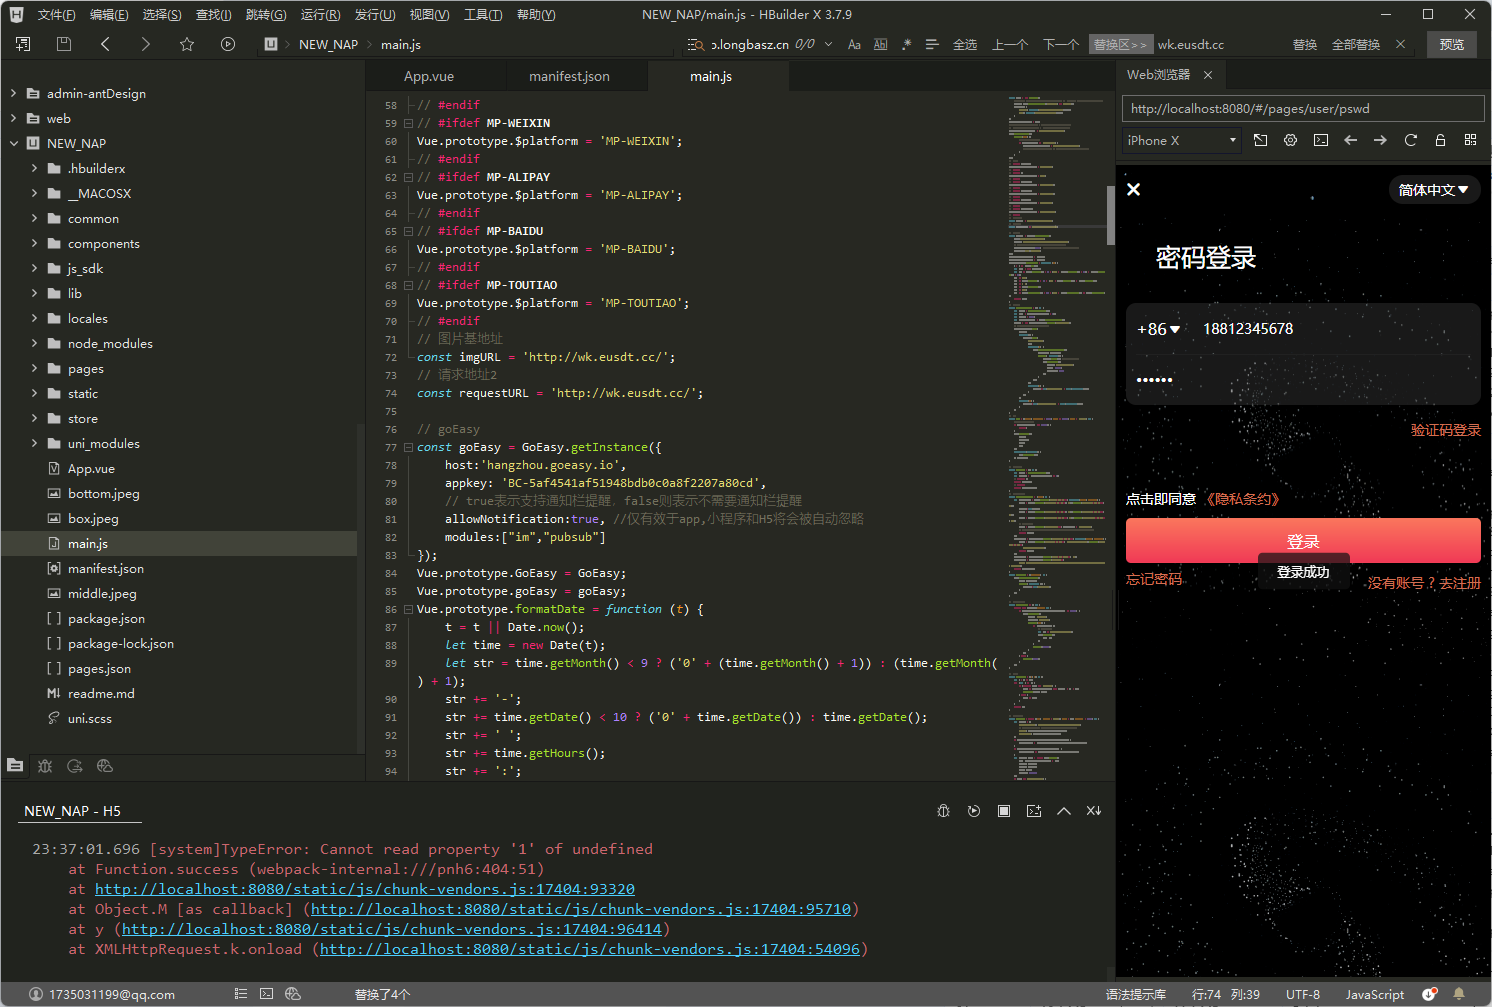This screenshot has height=1007, width=1492.
Task: Open the iPhone X device dropdown
Action: point(1181,140)
